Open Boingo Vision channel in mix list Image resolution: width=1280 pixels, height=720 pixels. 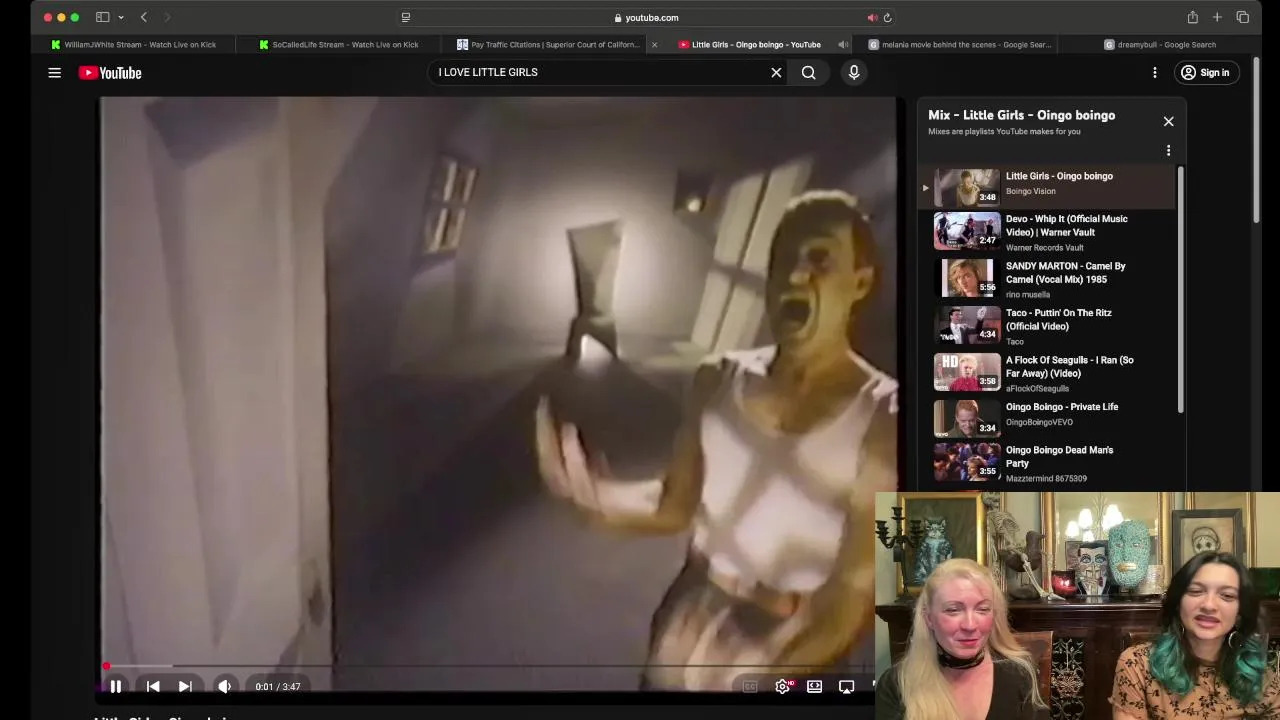tap(1030, 191)
